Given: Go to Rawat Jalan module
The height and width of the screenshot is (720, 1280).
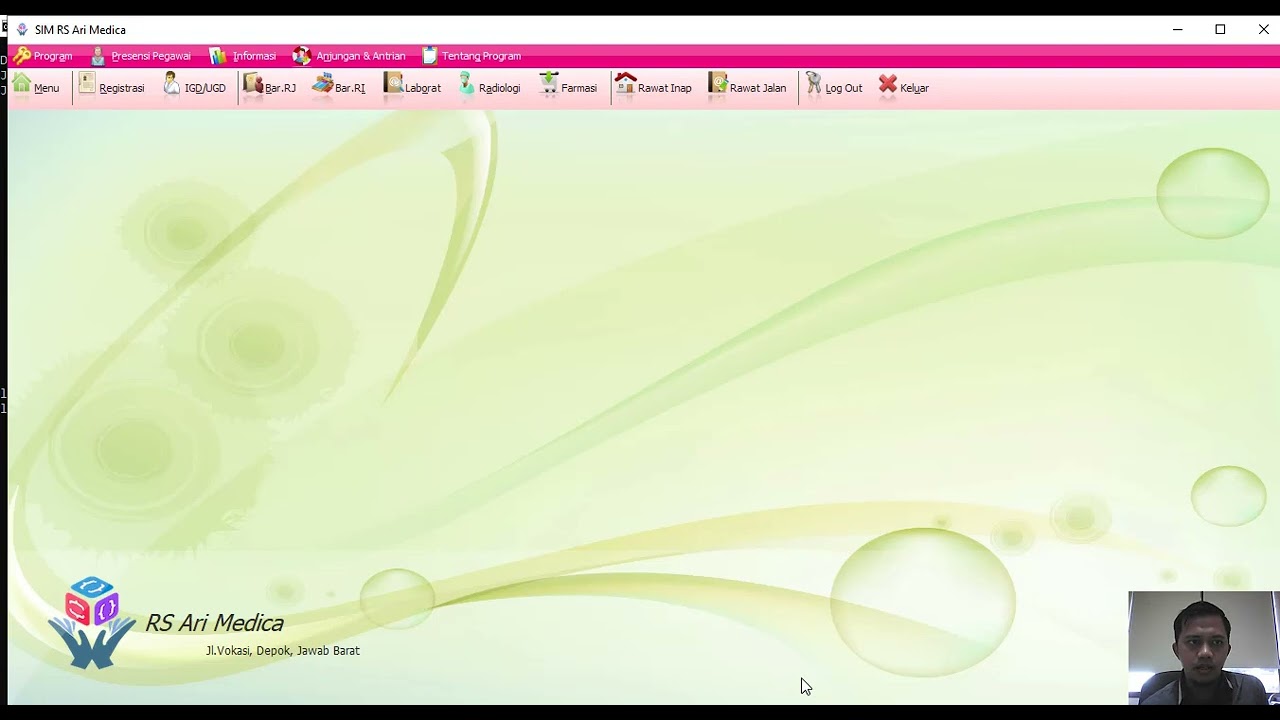Looking at the screenshot, I should [747, 87].
